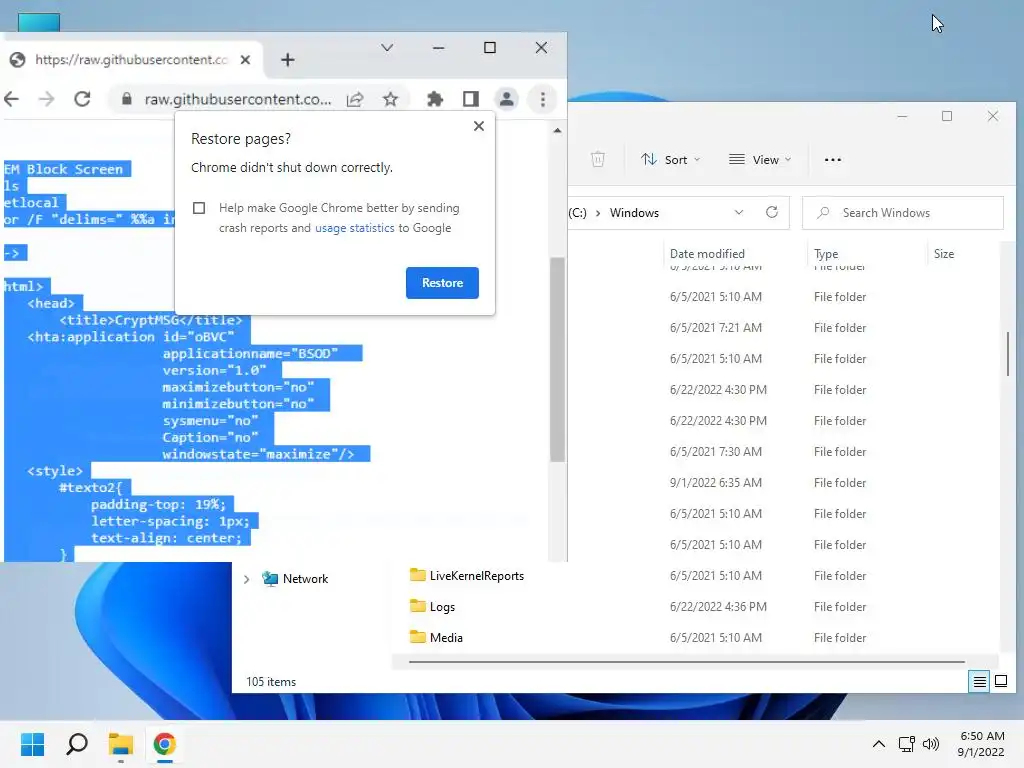The height and width of the screenshot is (768, 1024).
Task: Share this page icon in address bar
Action: (x=355, y=99)
